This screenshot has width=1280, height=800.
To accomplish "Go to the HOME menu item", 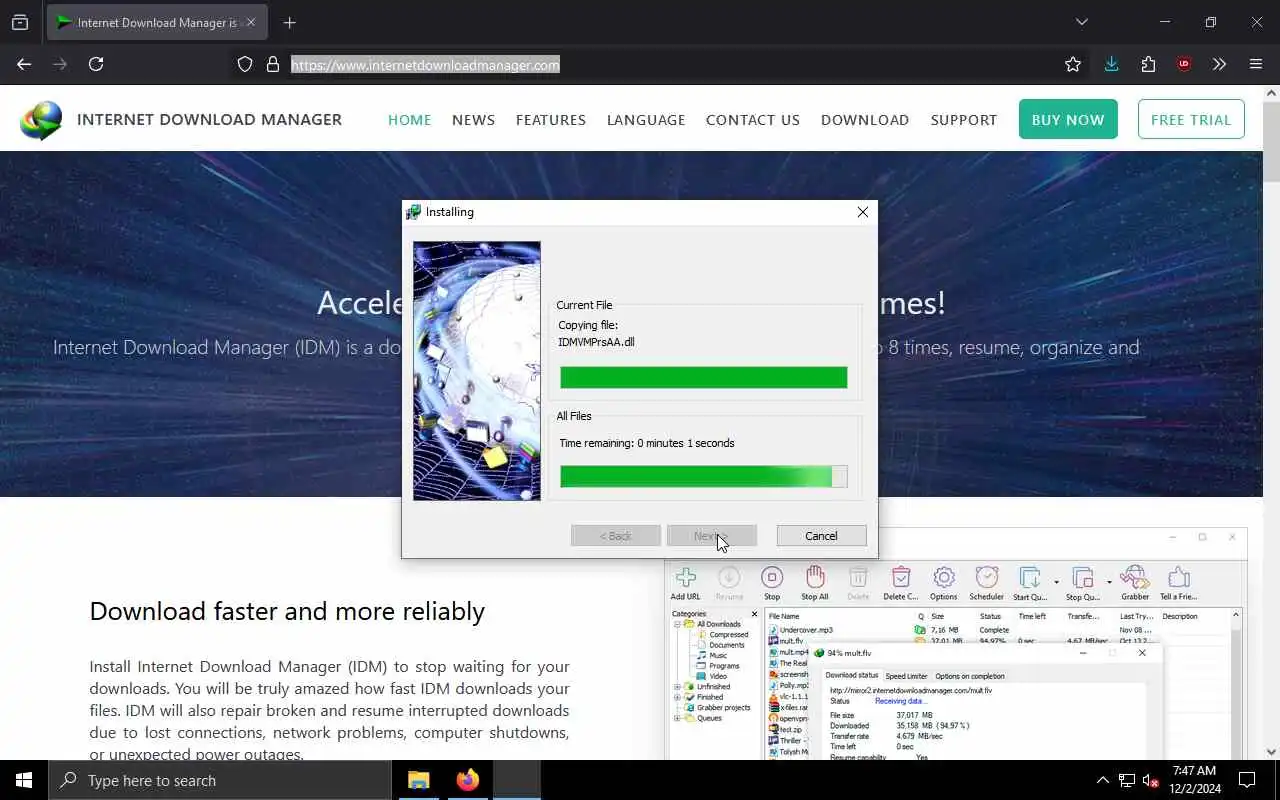I will pyautogui.click(x=409, y=119).
